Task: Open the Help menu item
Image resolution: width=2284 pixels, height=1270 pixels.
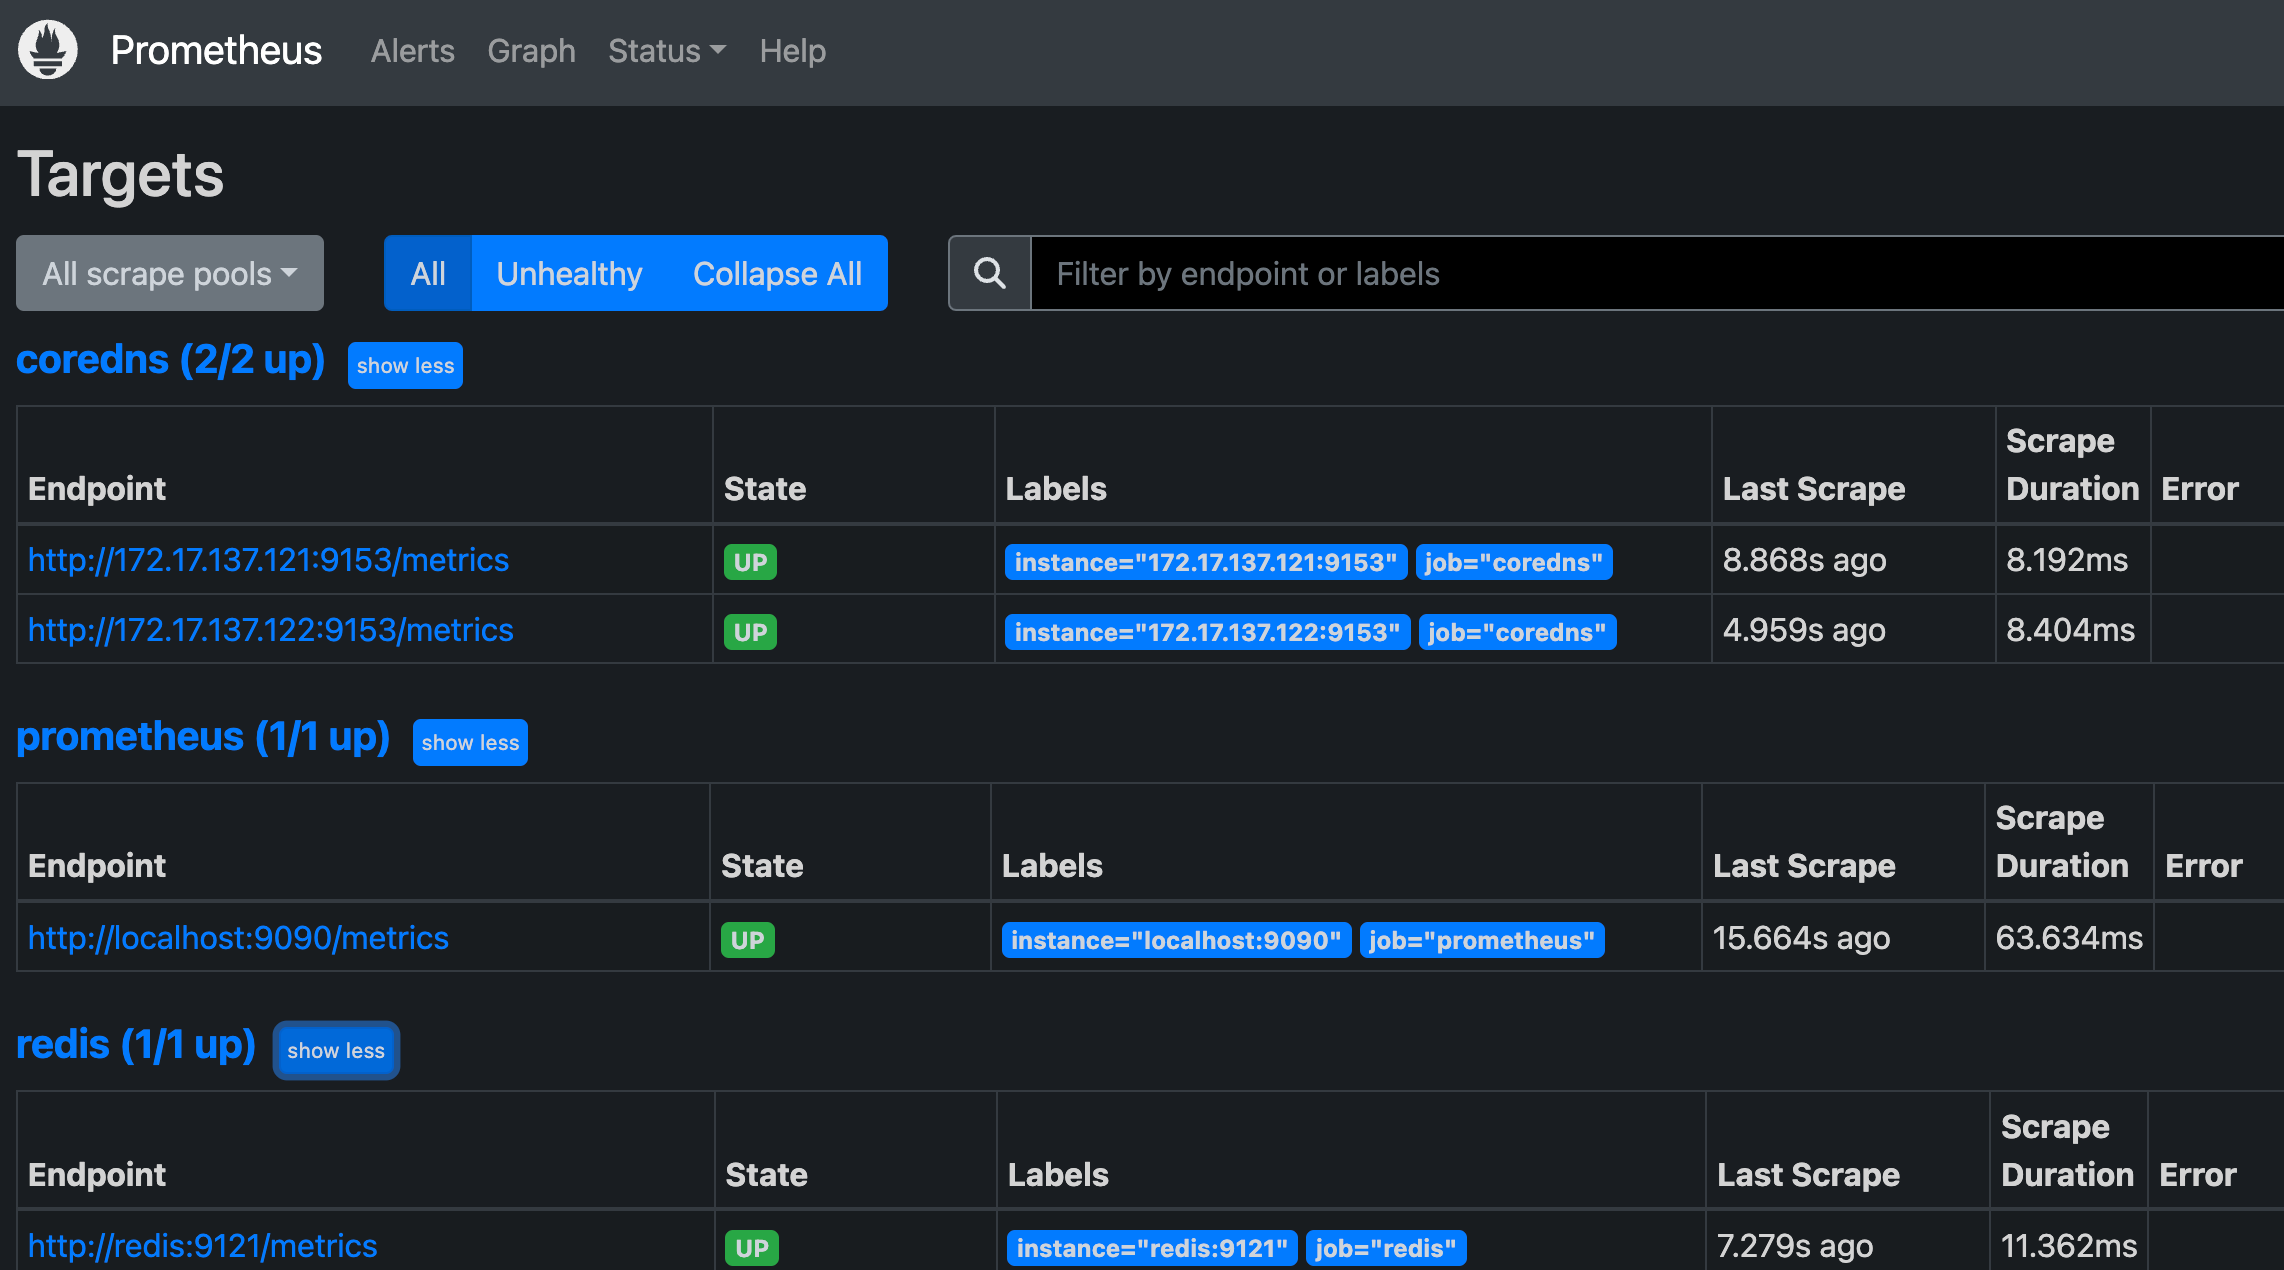Action: click(x=792, y=51)
